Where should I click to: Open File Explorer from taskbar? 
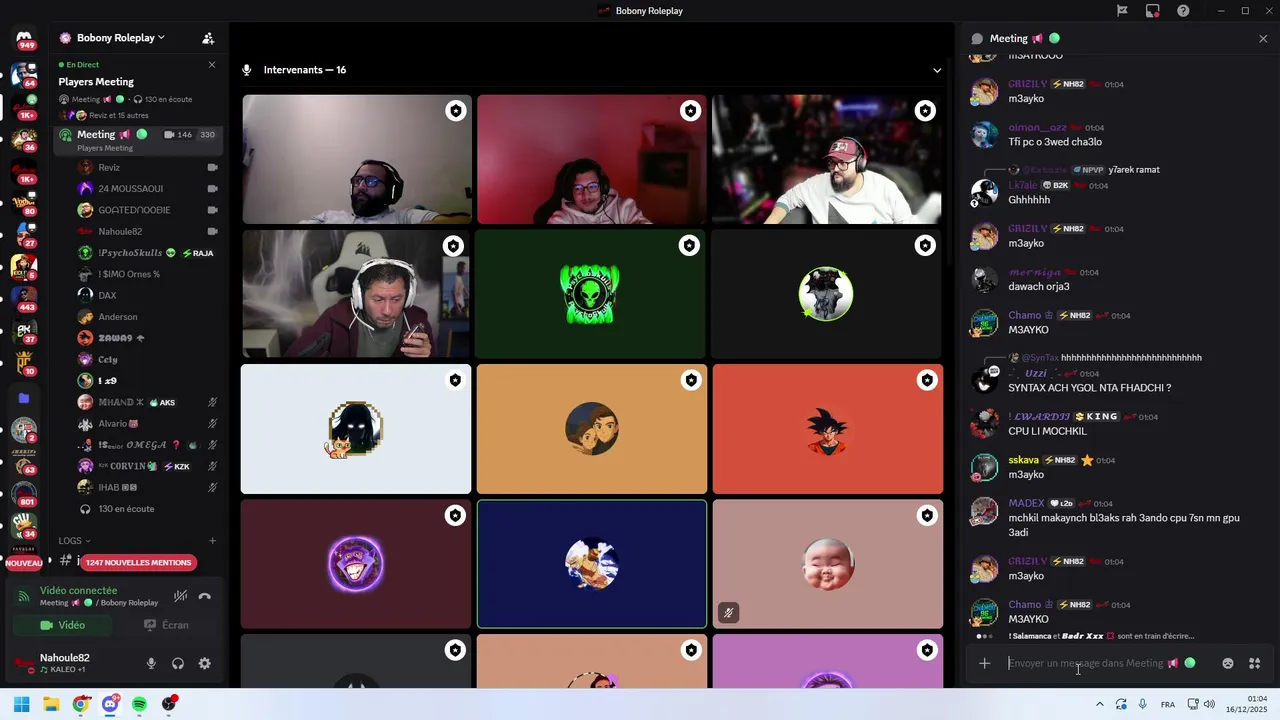tap(51, 704)
